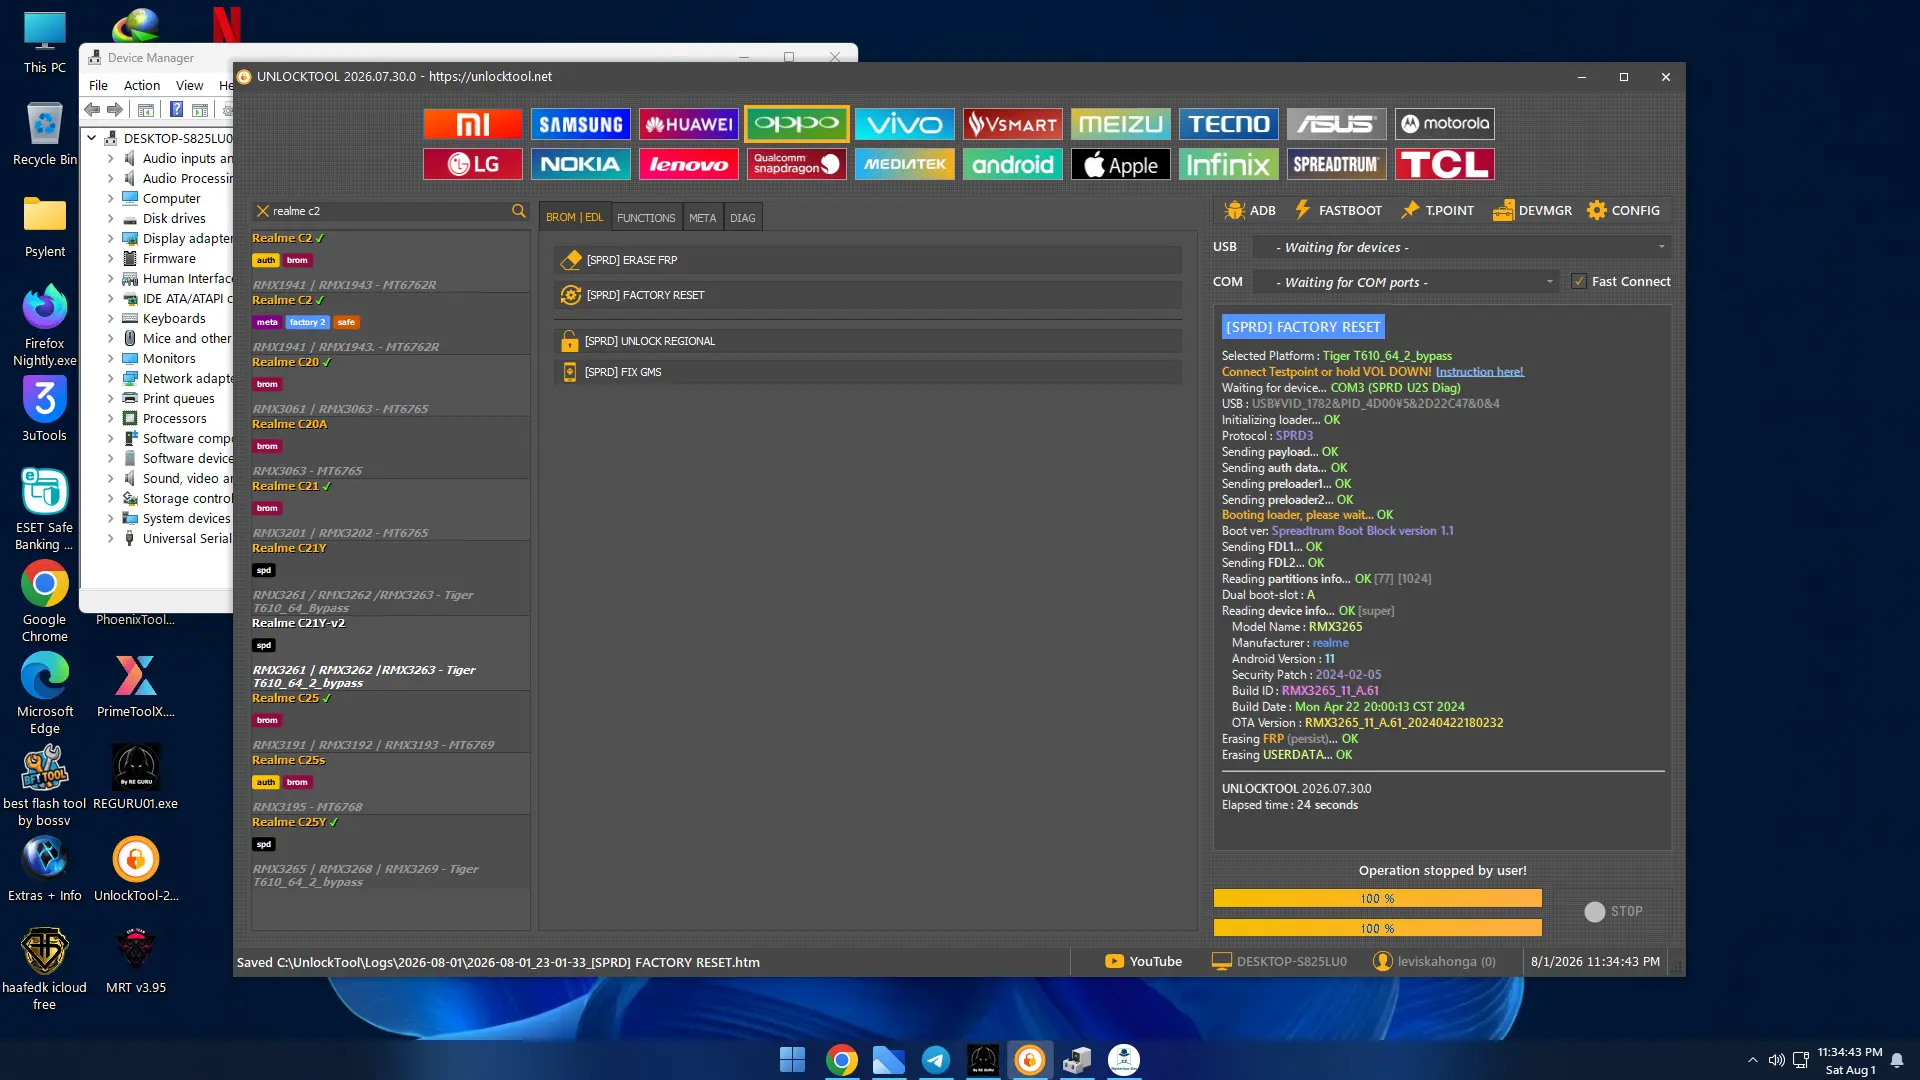Screen dimensions: 1920x1080
Task: Select Realme C21Y-v2 model entry
Action: 390,652
